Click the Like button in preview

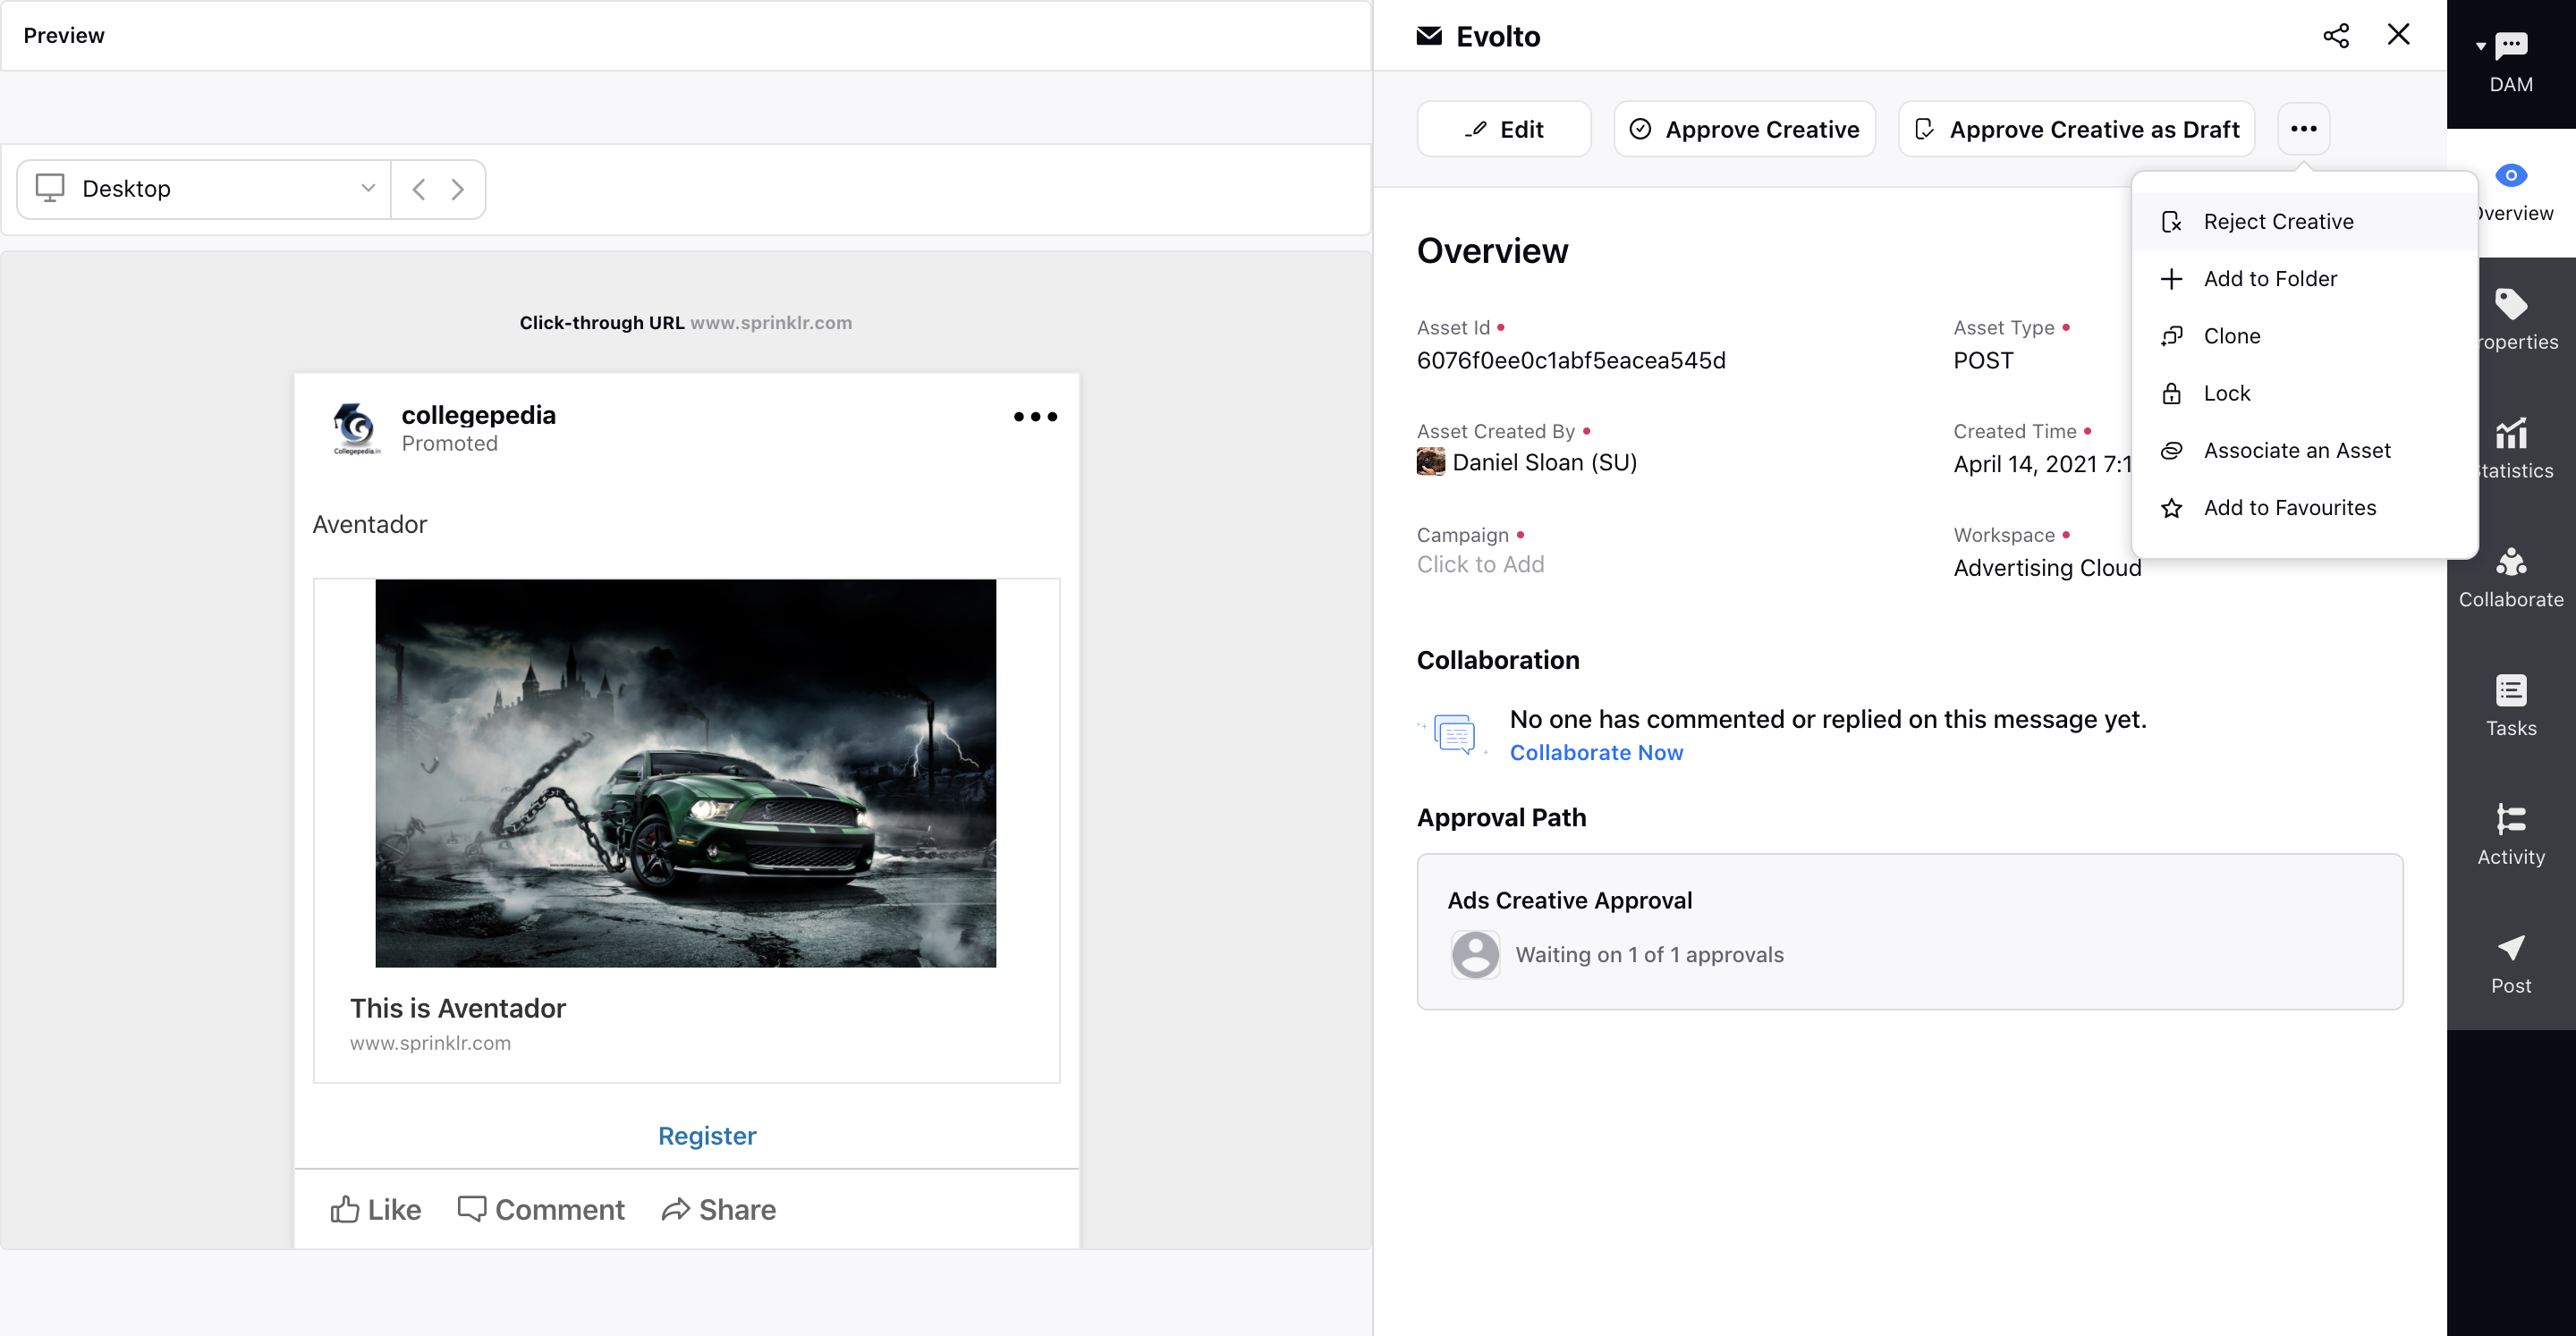click(x=375, y=1210)
